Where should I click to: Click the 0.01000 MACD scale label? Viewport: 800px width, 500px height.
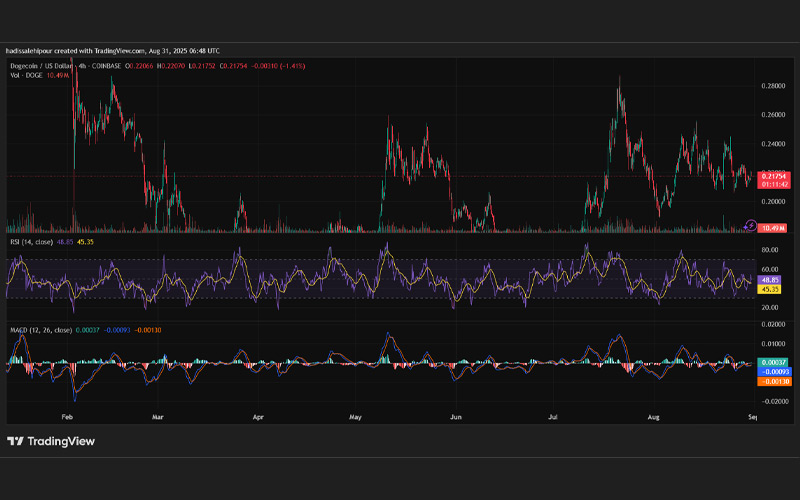[773, 344]
